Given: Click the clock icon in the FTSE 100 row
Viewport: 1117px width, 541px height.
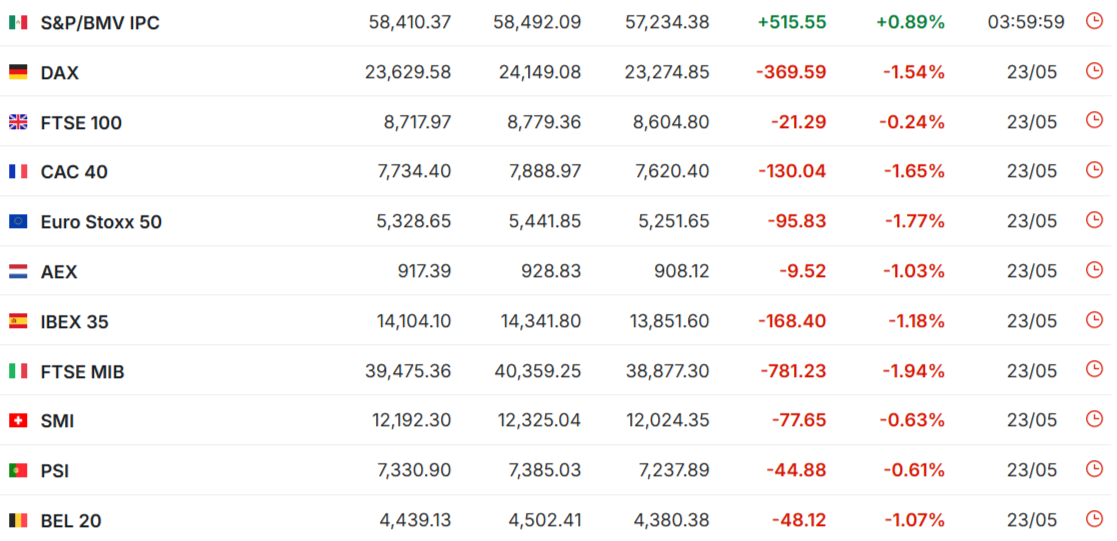Looking at the screenshot, I should 1093,120.
